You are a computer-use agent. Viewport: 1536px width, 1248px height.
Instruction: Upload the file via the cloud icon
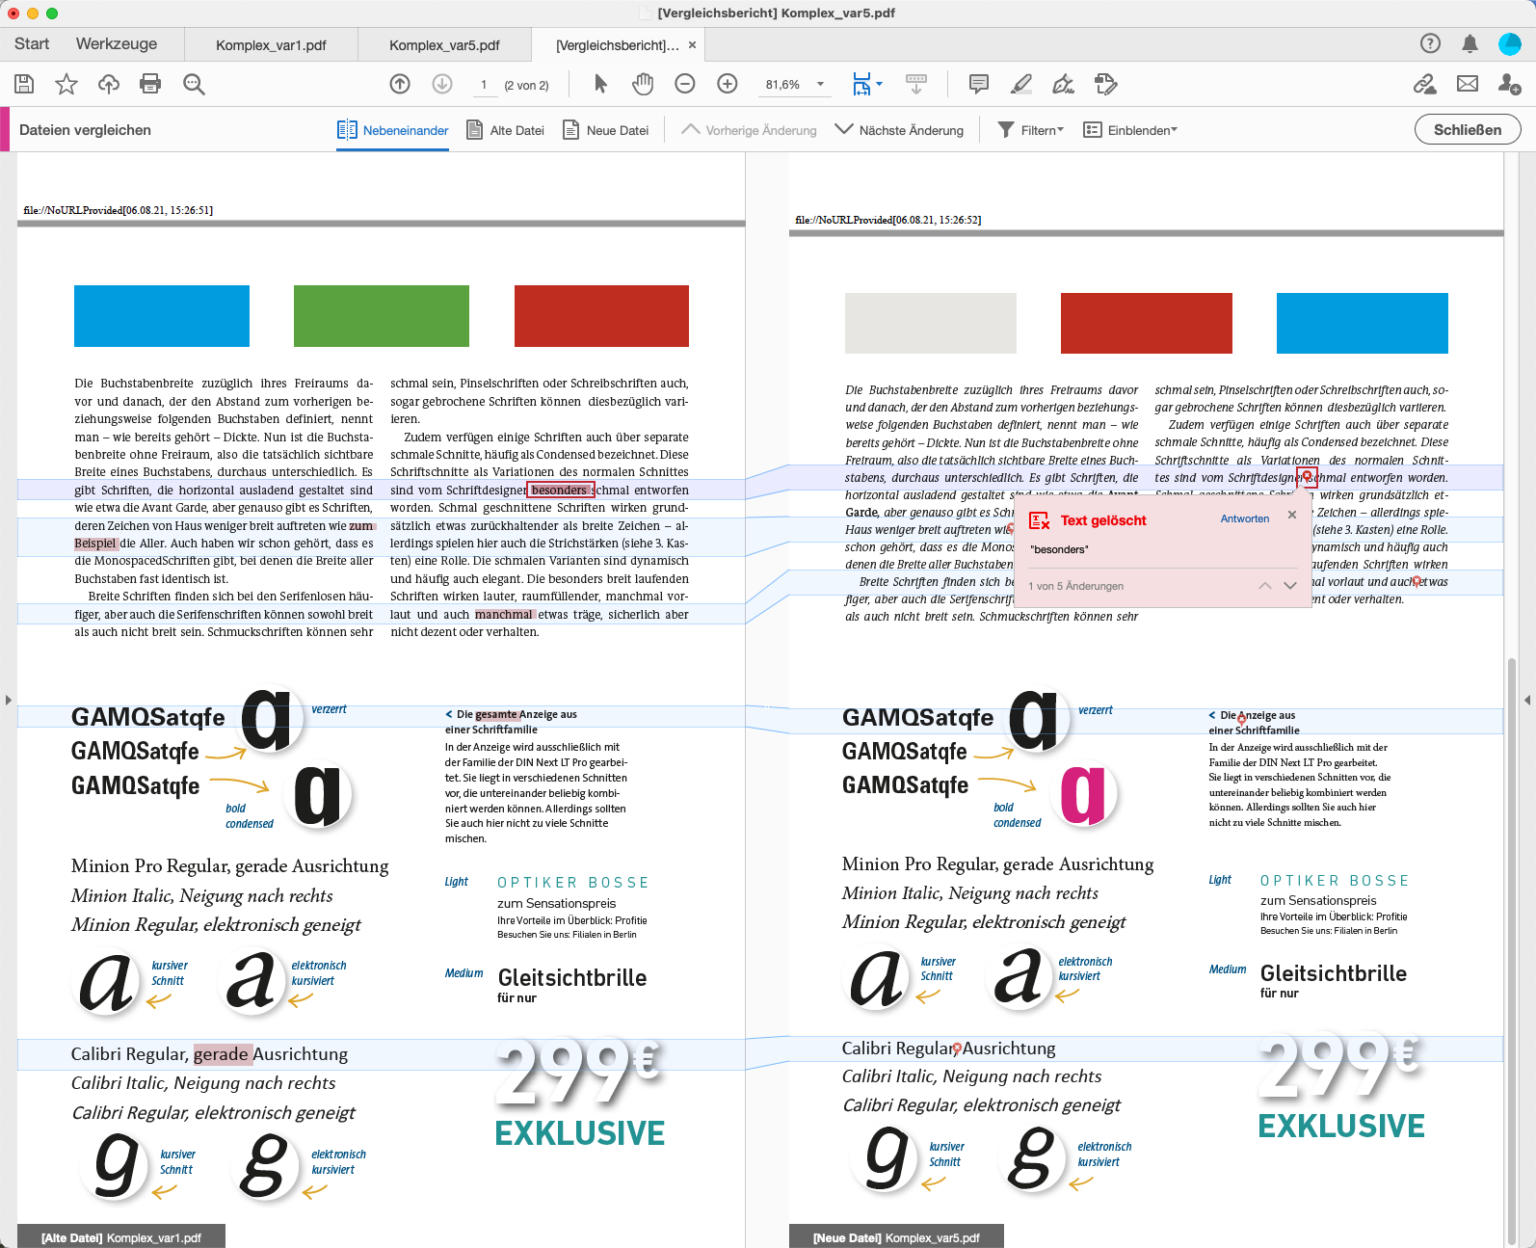click(108, 85)
